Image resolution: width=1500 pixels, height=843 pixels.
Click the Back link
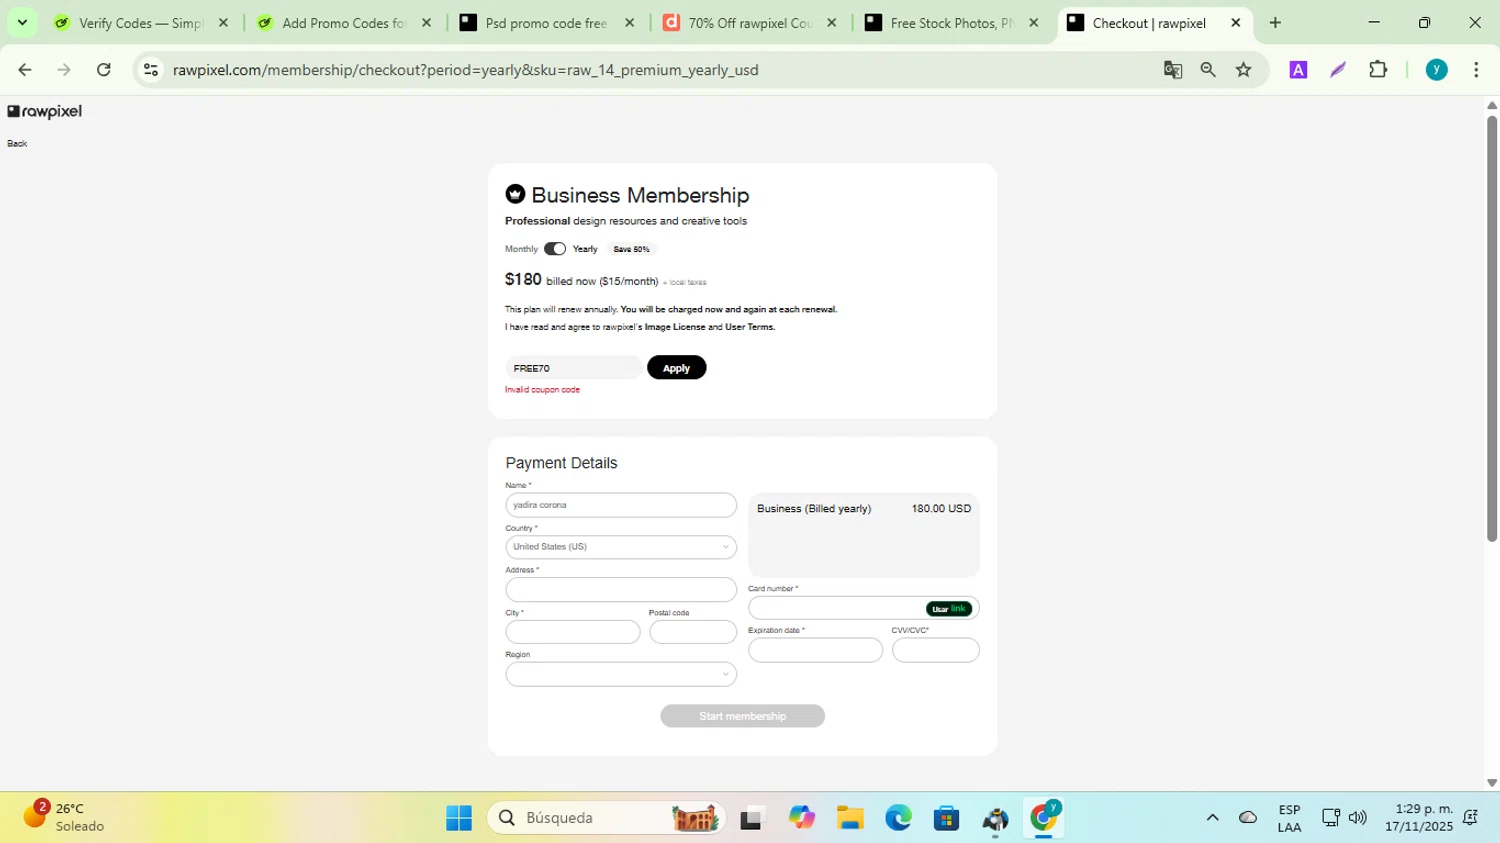pos(17,144)
